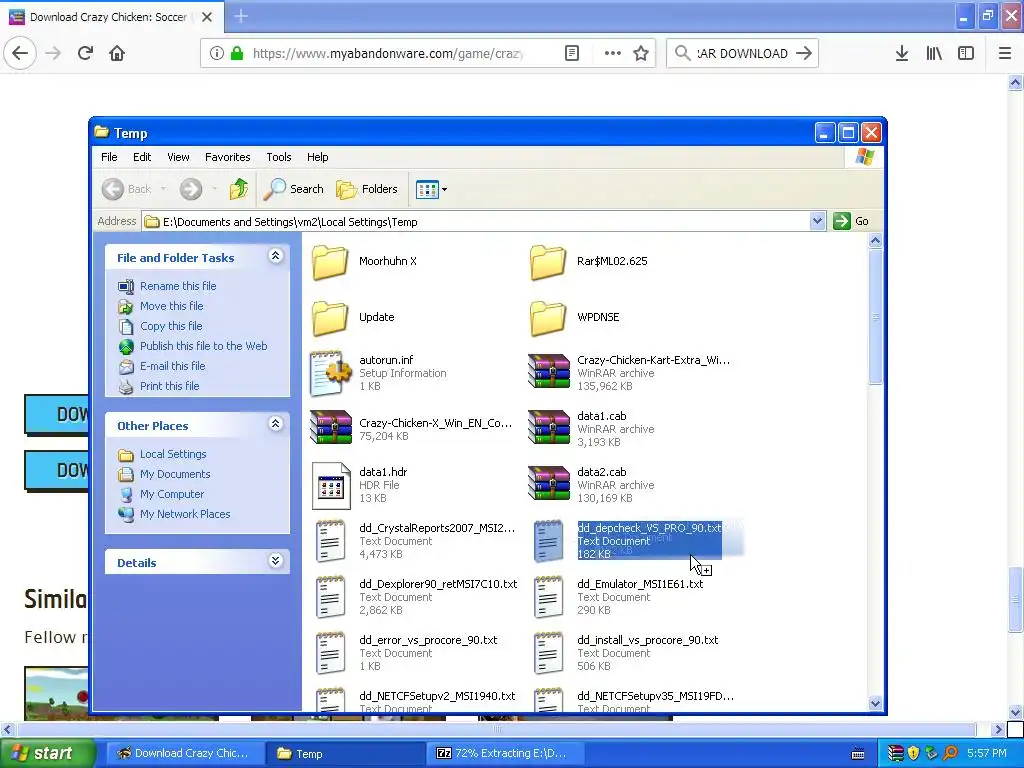
Task: Expand the Details panel
Action: (276, 561)
